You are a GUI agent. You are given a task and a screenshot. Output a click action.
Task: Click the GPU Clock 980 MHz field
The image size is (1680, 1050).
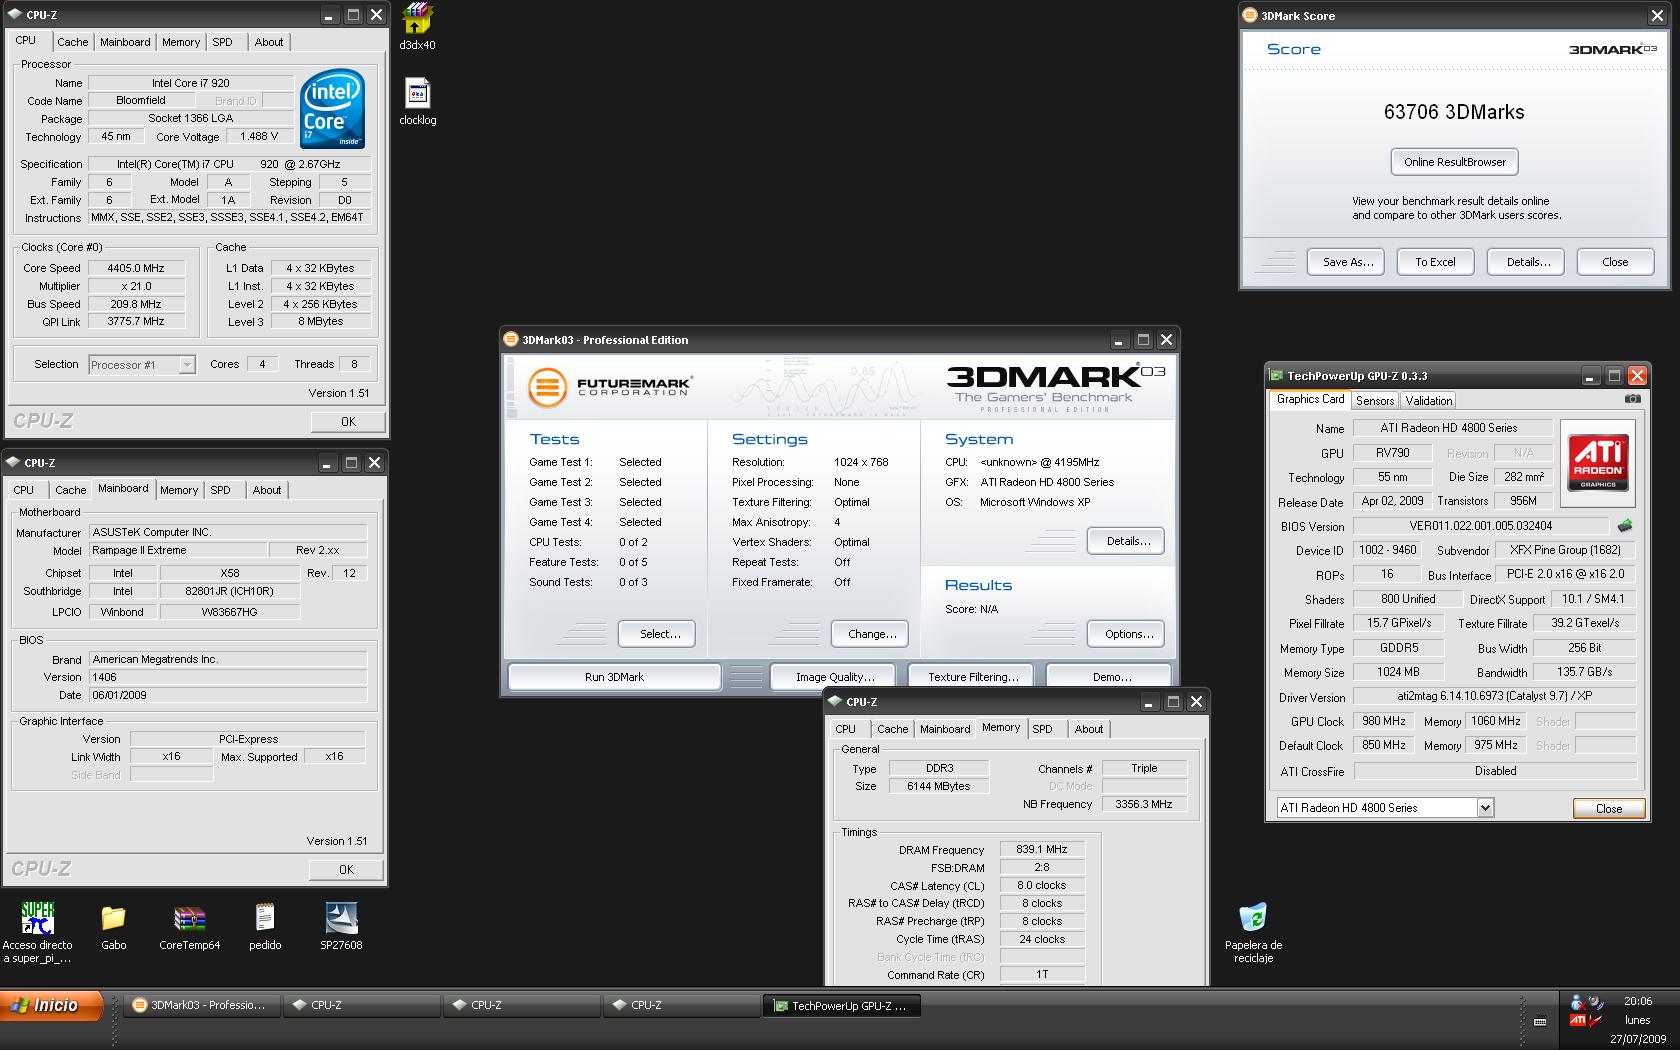coord(1384,721)
